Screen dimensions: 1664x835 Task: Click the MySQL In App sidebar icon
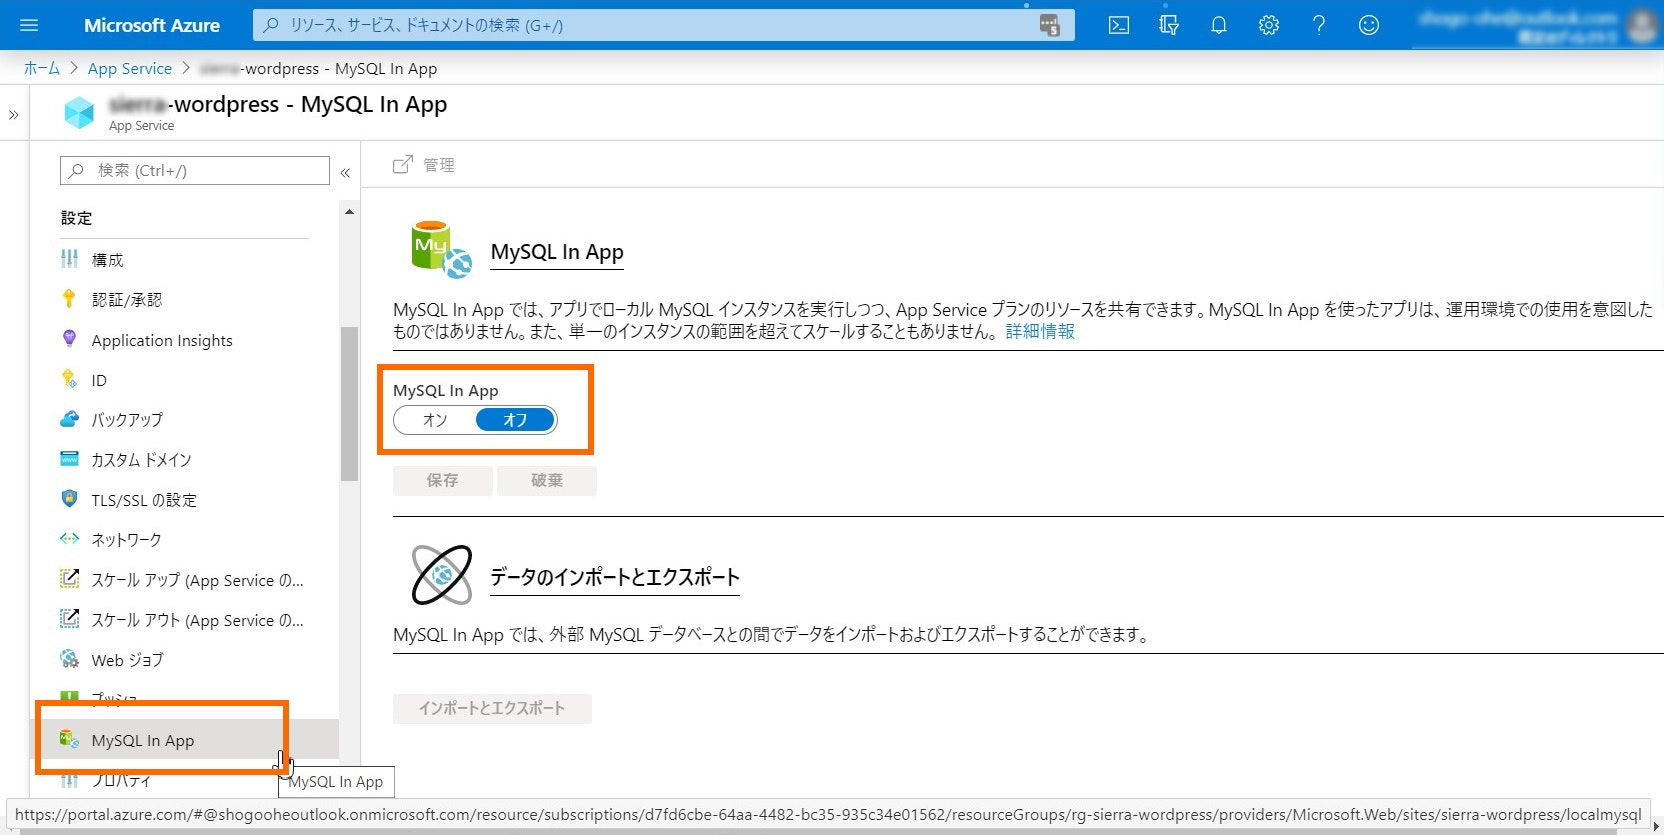[x=69, y=739]
